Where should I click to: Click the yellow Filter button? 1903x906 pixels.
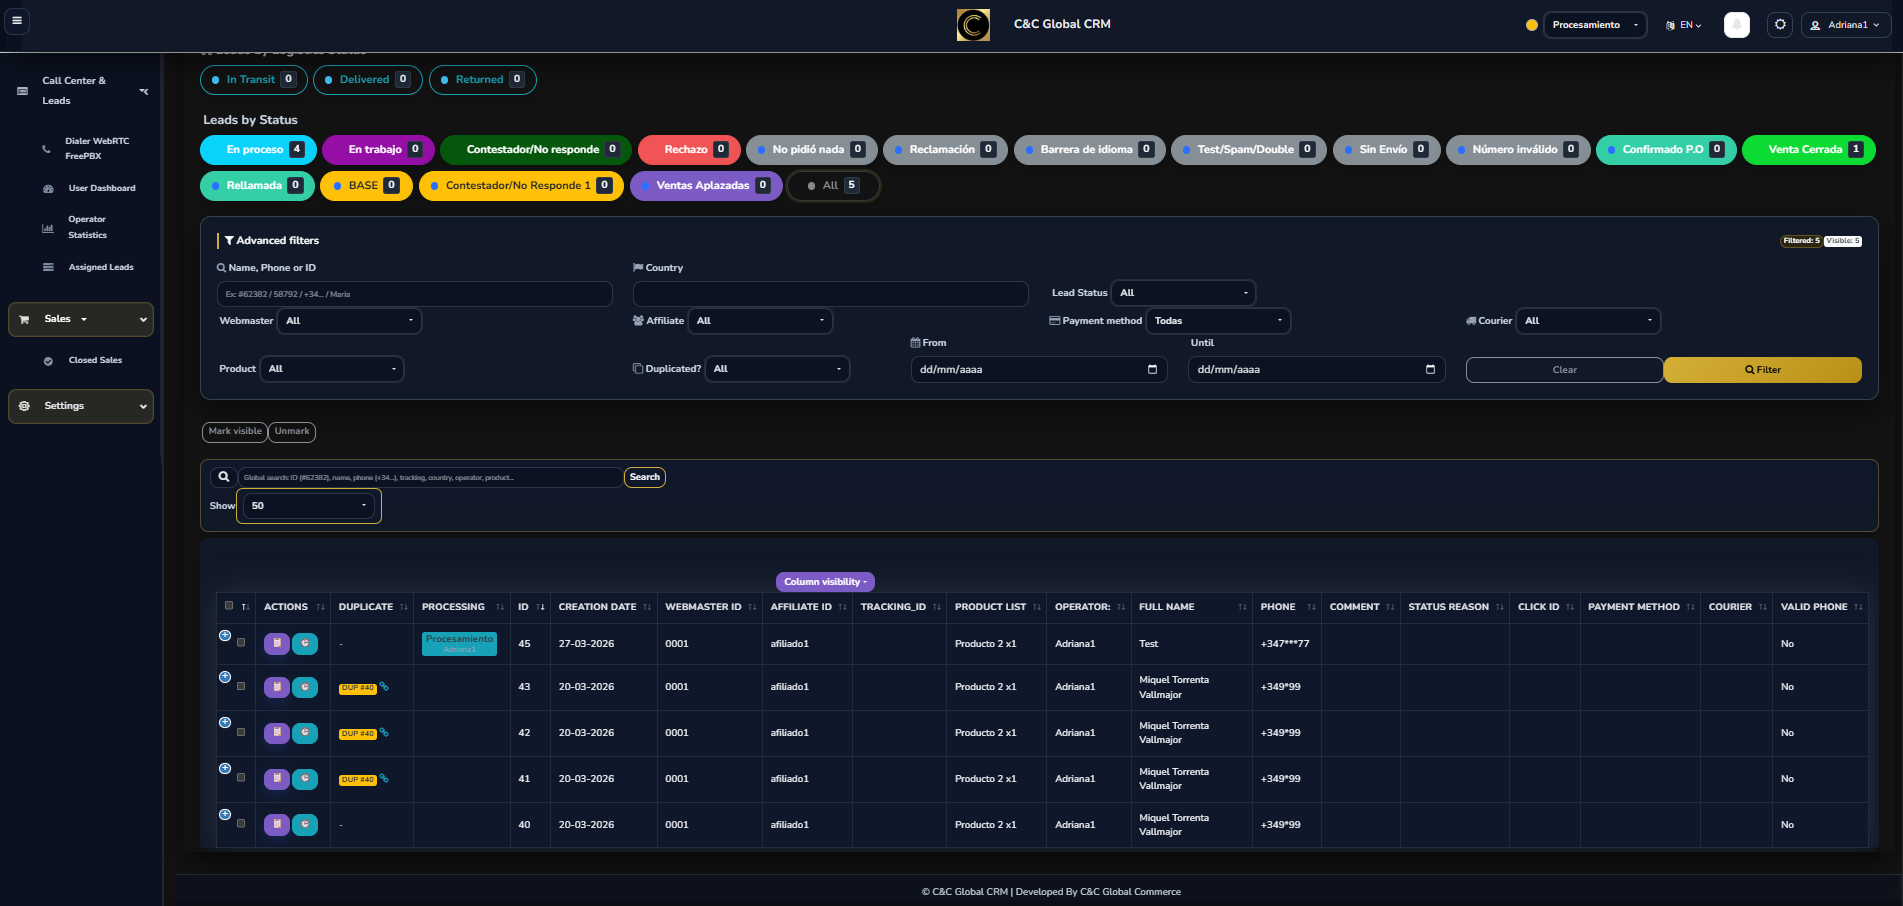[x=1762, y=370]
